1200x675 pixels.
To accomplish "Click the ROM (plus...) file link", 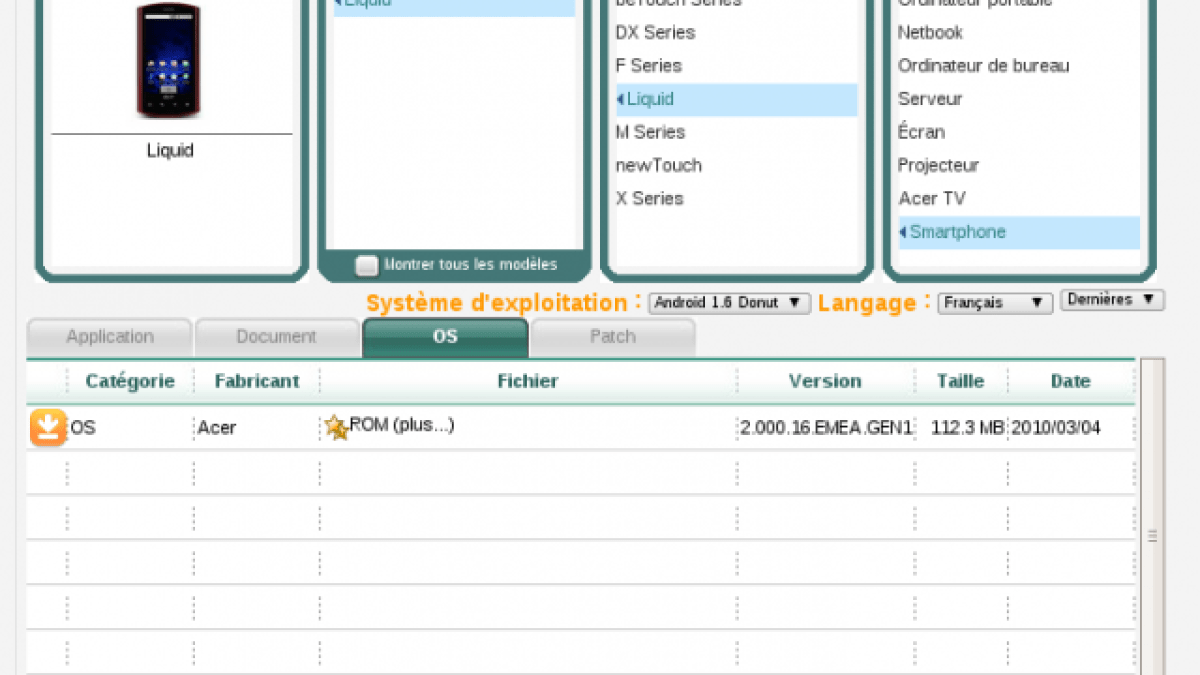I will [x=402, y=425].
